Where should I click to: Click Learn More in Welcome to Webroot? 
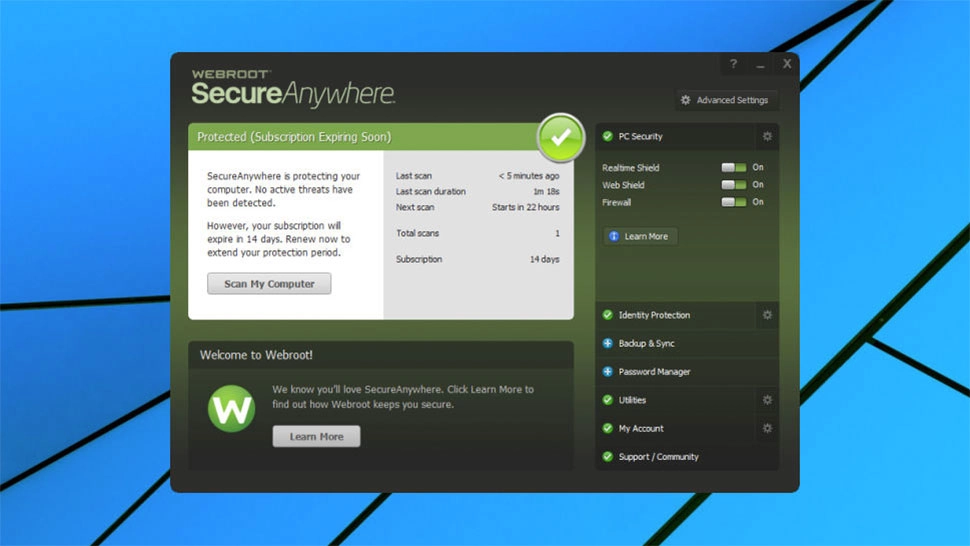pos(316,437)
